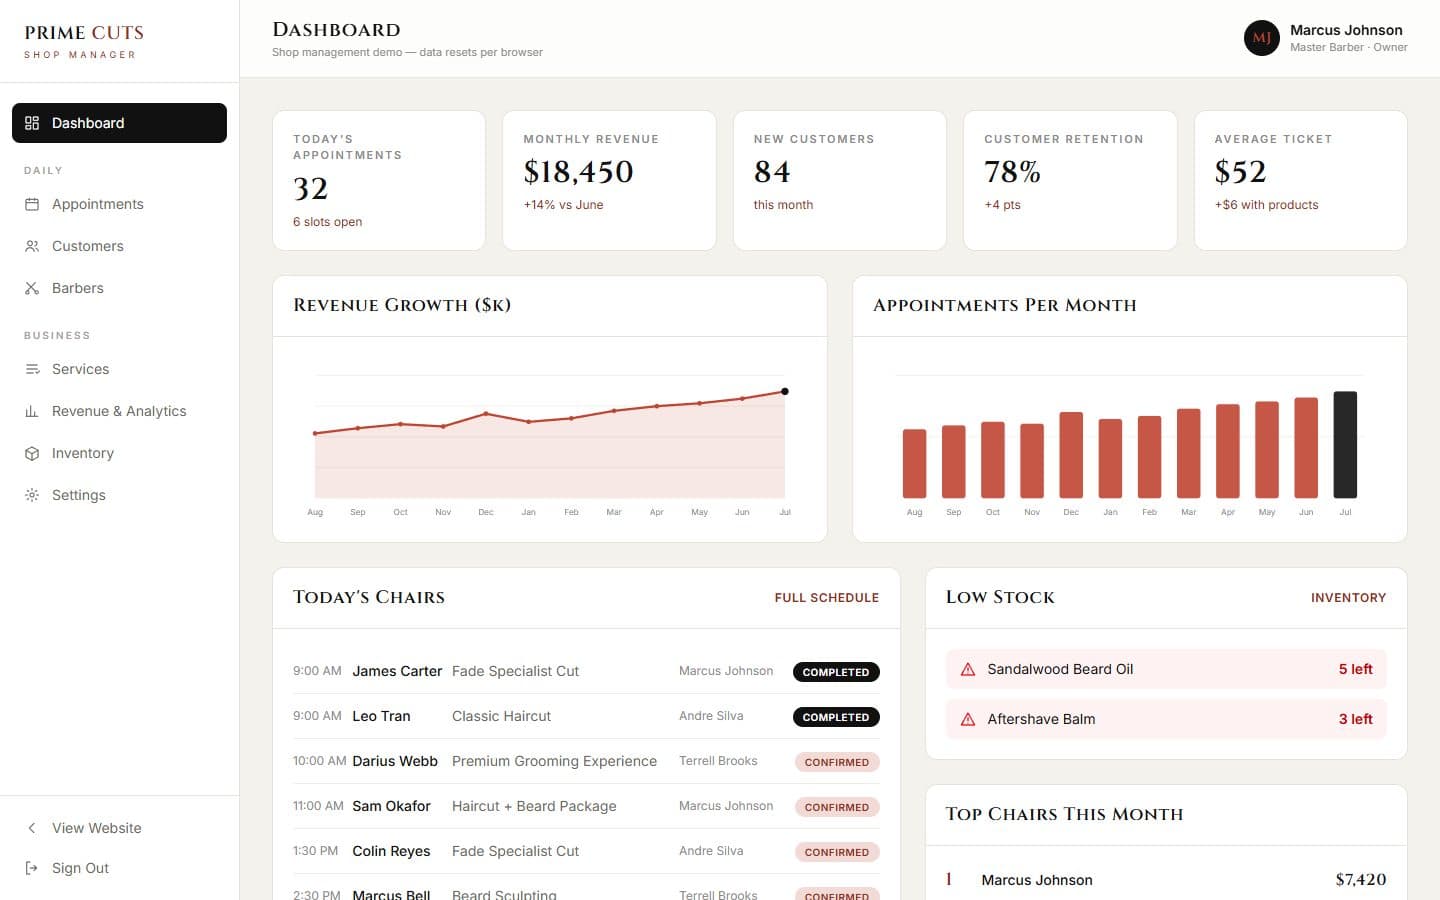This screenshot has width=1440, height=900.
Task: Click the MJ avatar in the header
Action: (1261, 38)
